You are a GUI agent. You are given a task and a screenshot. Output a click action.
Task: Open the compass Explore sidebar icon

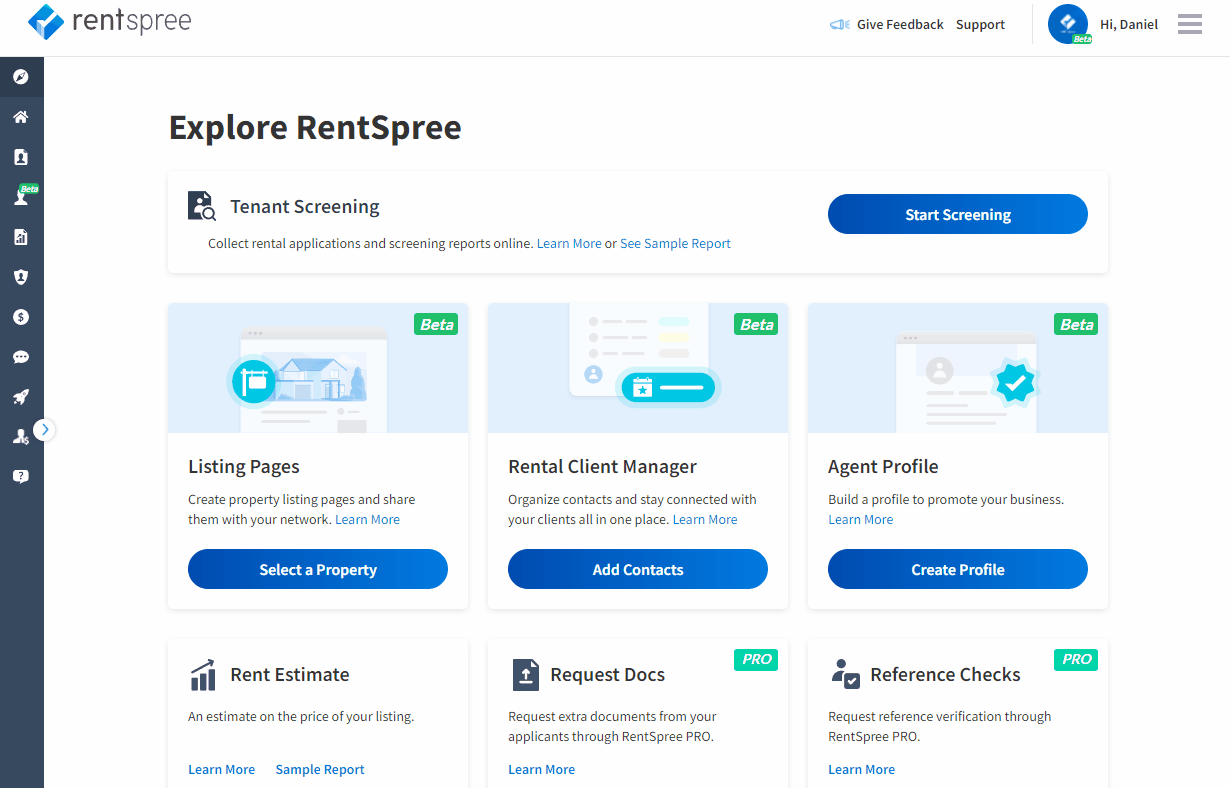(x=21, y=77)
